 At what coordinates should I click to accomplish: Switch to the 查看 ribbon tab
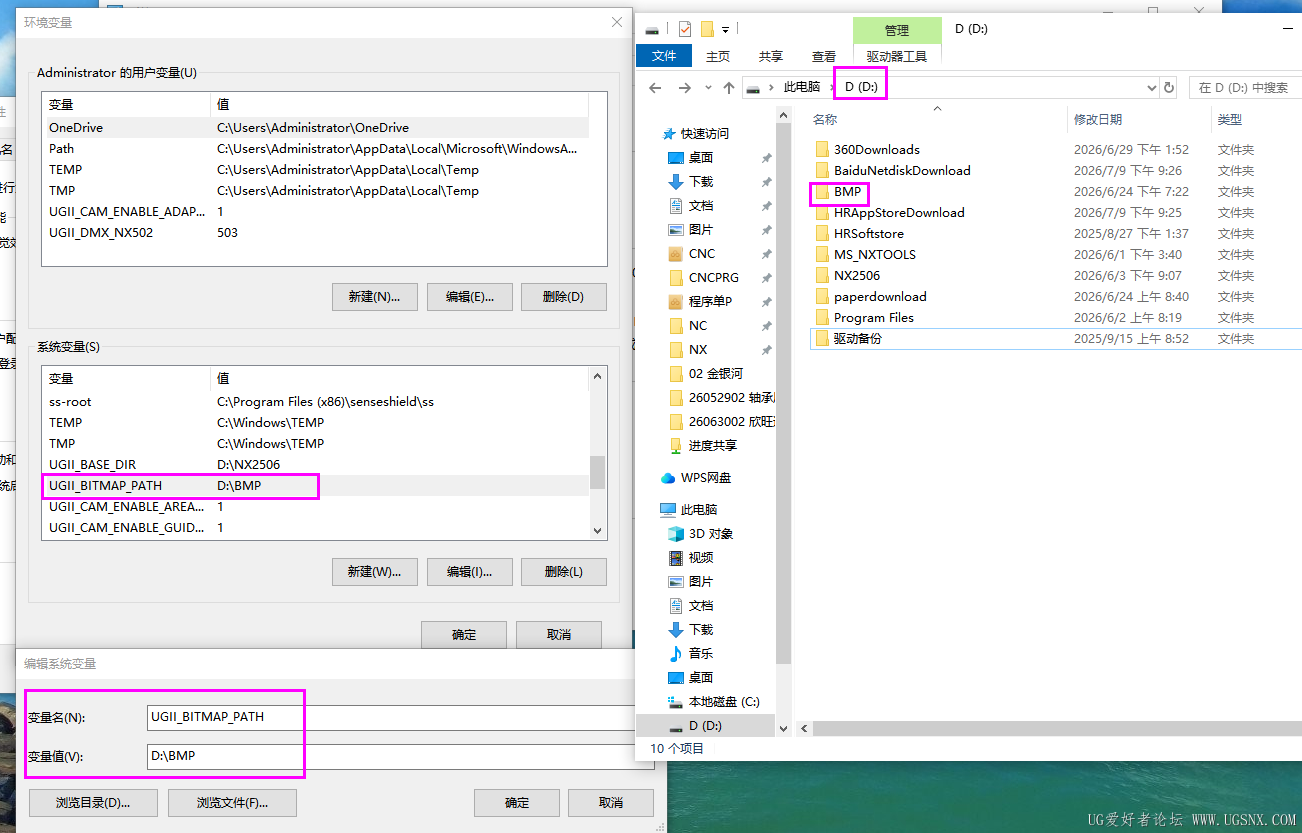824,56
